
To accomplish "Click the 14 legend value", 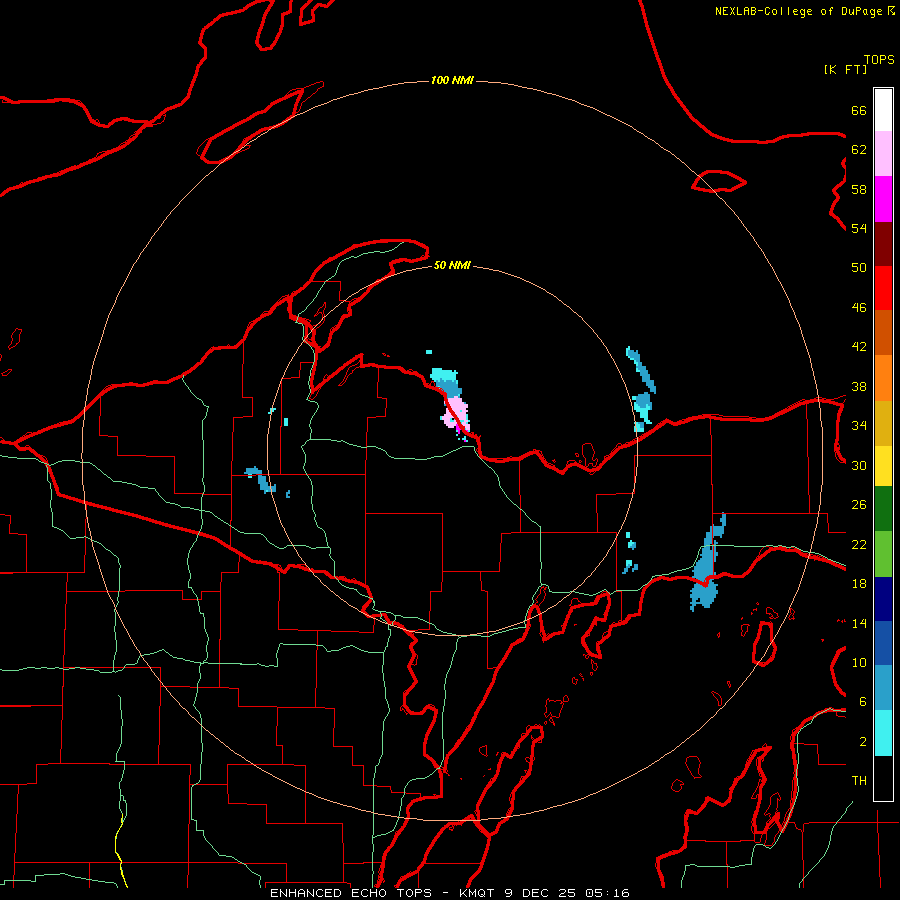I will tap(859, 624).
